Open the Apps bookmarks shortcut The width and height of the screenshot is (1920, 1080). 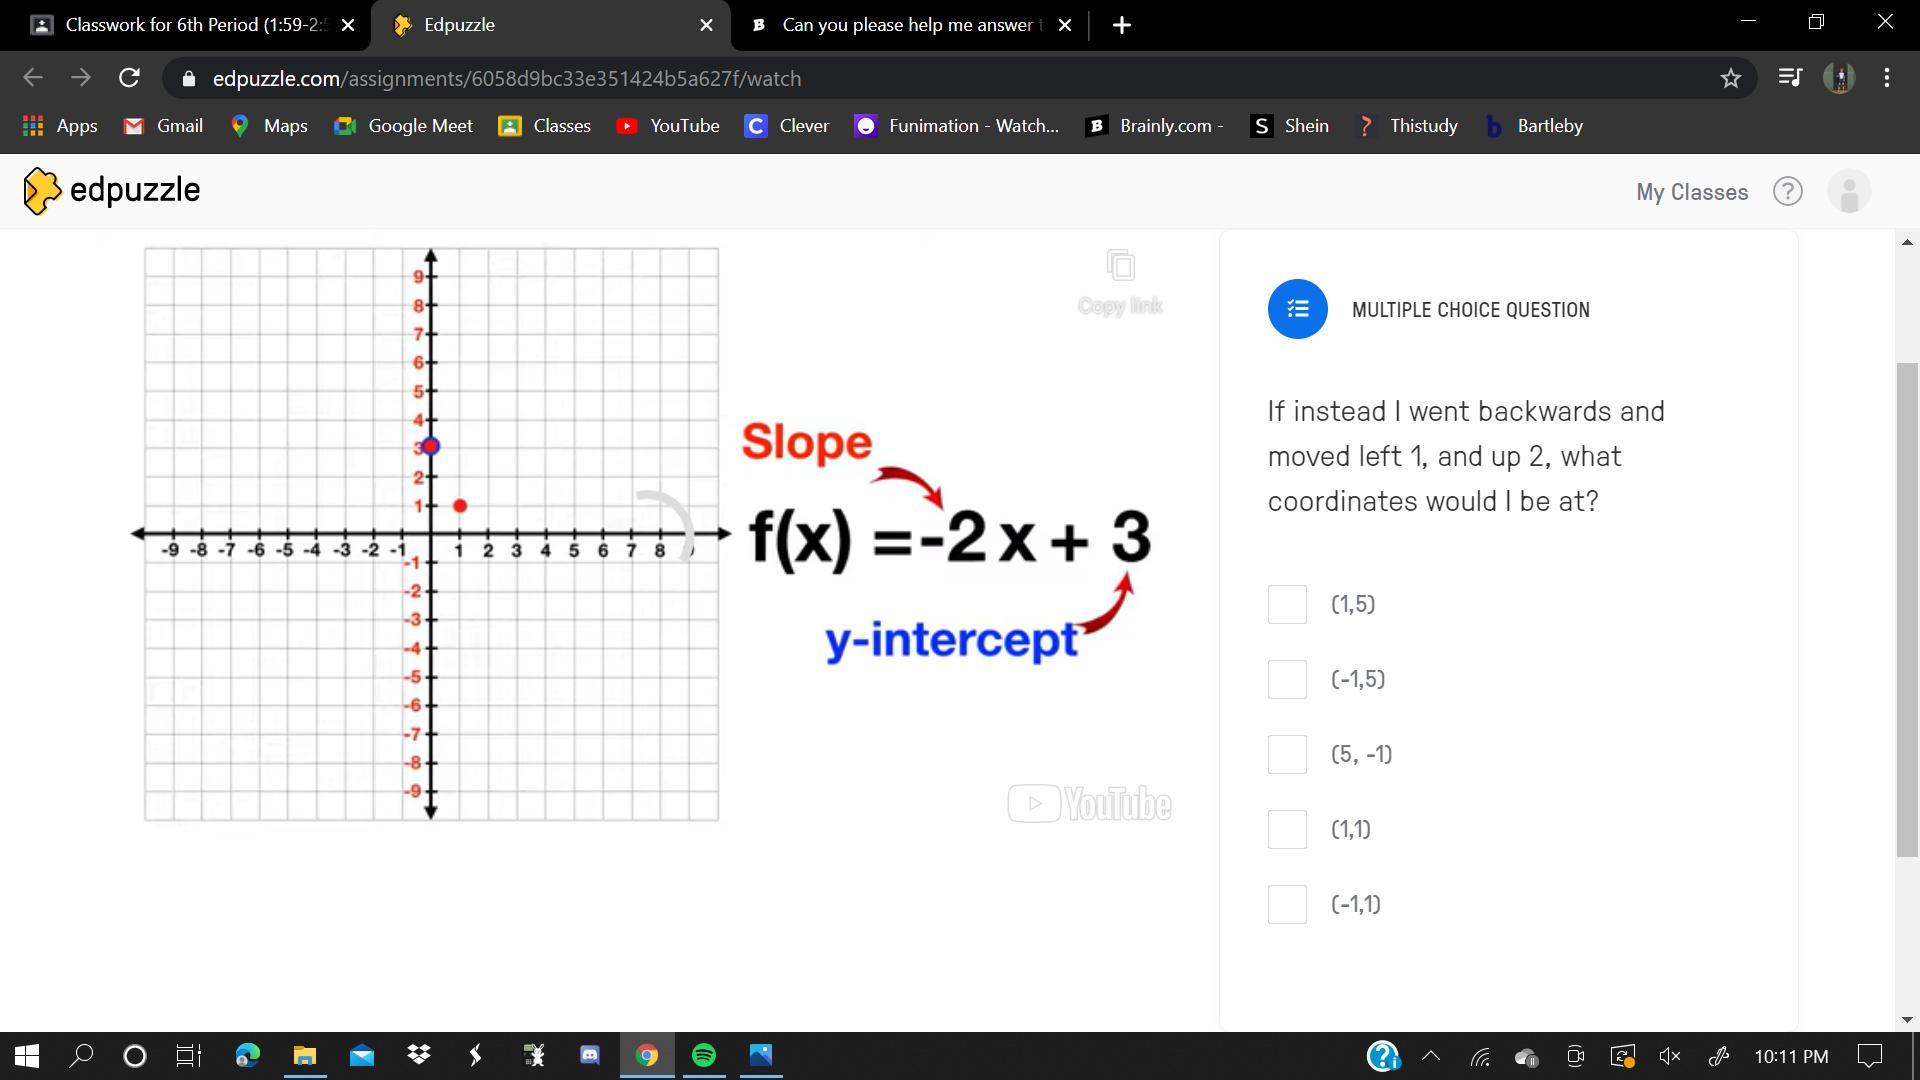pos(60,126)
